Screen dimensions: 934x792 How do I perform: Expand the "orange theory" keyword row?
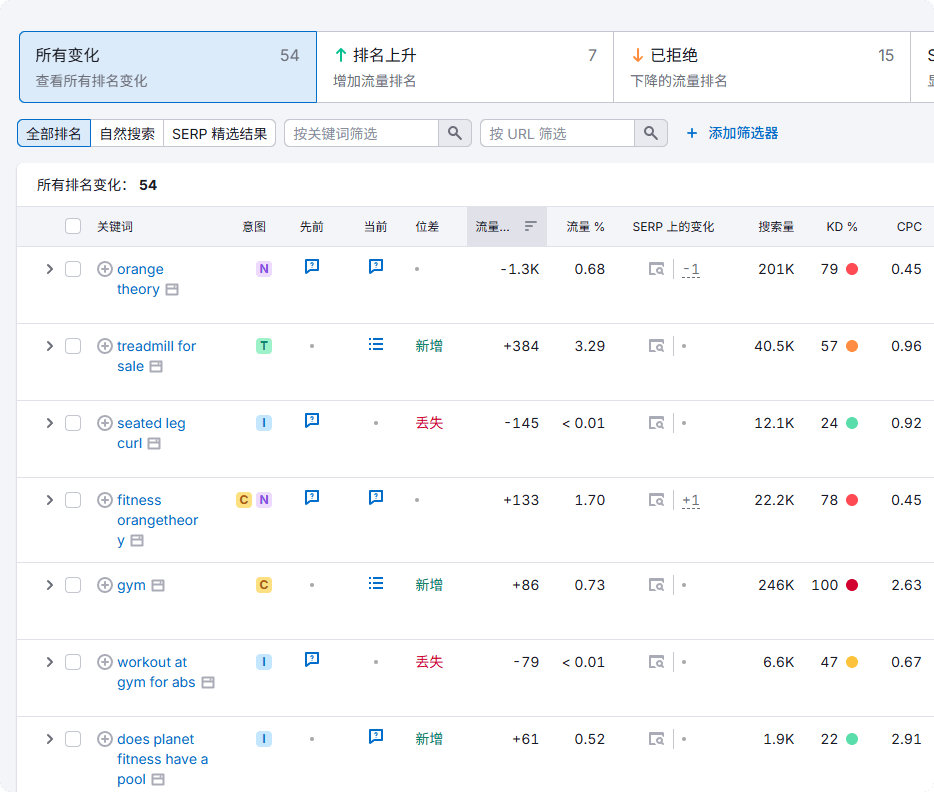pos(49,268)
